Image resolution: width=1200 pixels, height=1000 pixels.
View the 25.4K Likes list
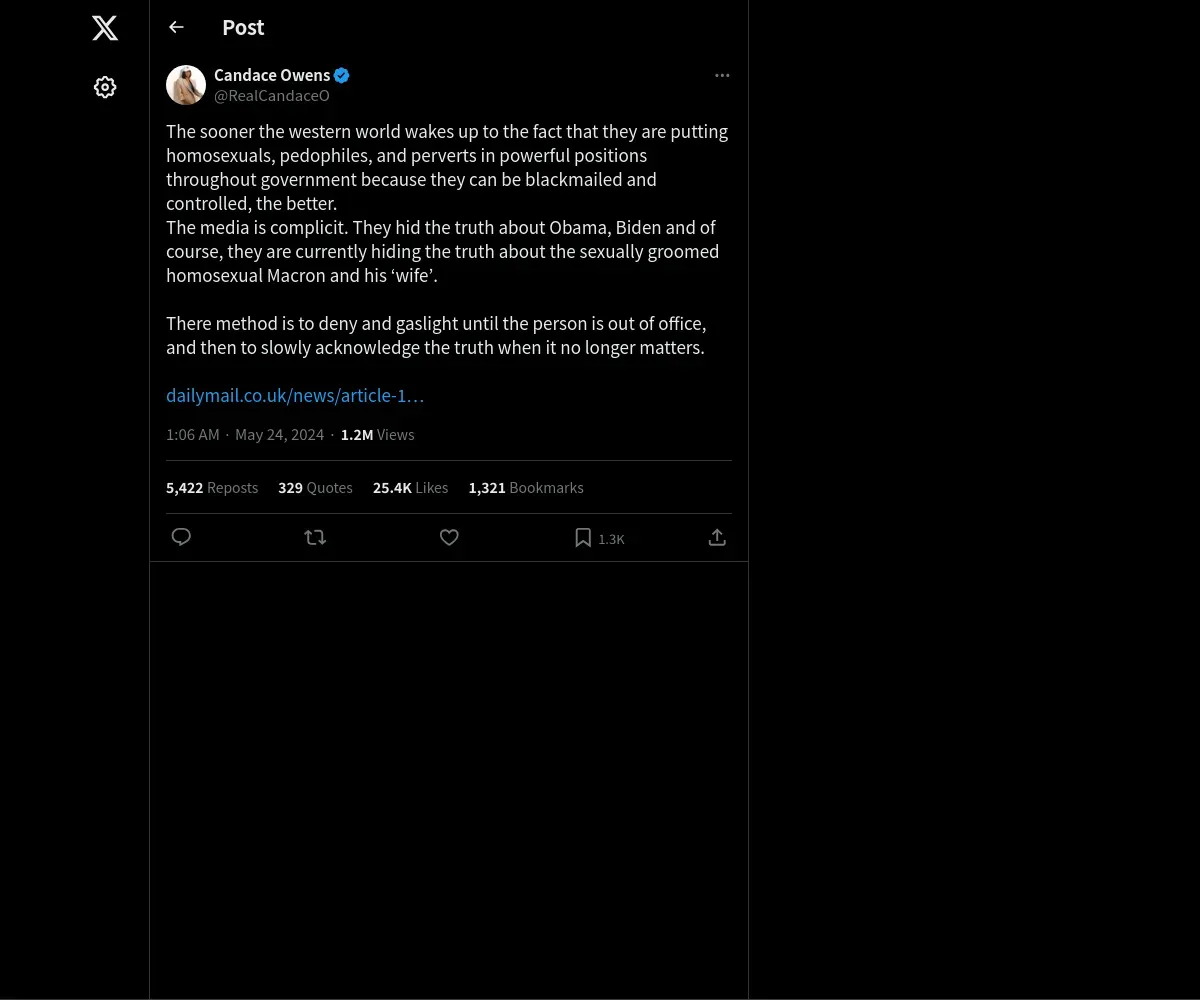tap(410, 488)
